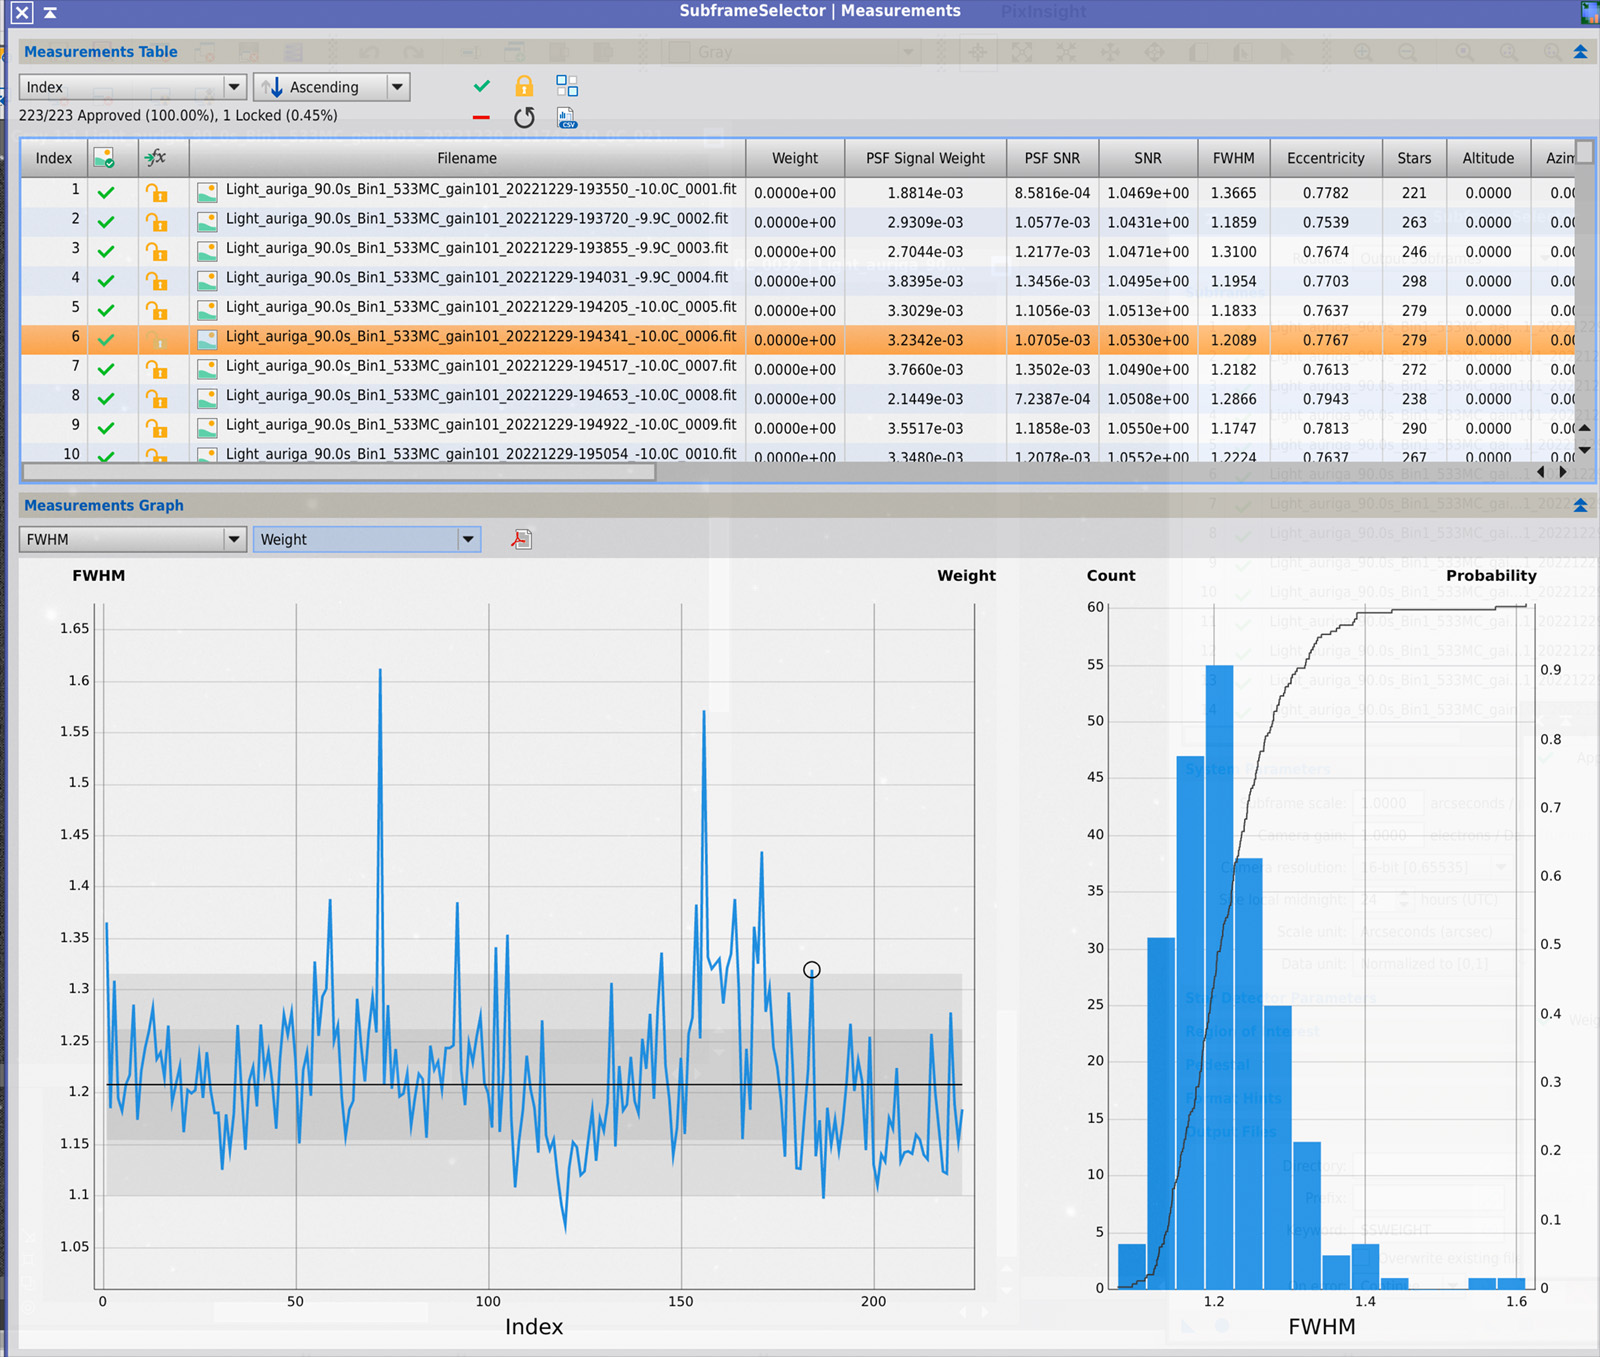Click image icon of file 0002.fit
The image size is (1600, 1357).
point(207,222)
